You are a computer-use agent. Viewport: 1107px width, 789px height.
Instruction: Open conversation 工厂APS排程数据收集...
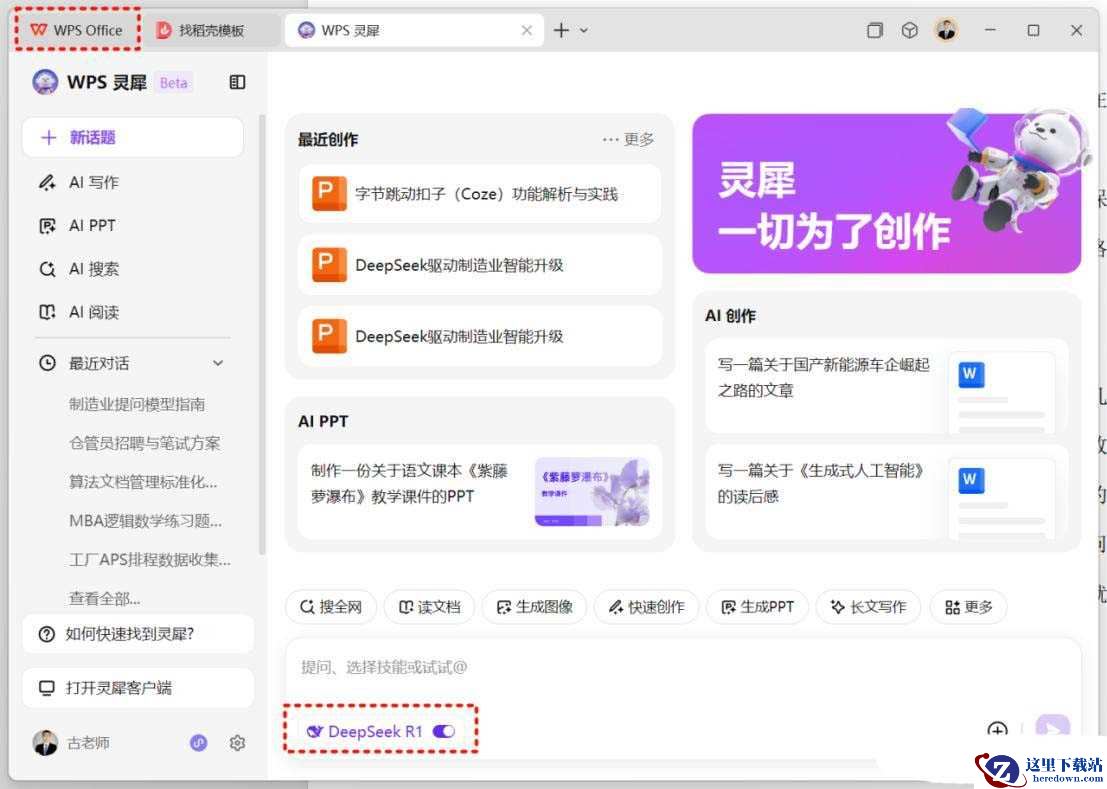tap(150, 560)
